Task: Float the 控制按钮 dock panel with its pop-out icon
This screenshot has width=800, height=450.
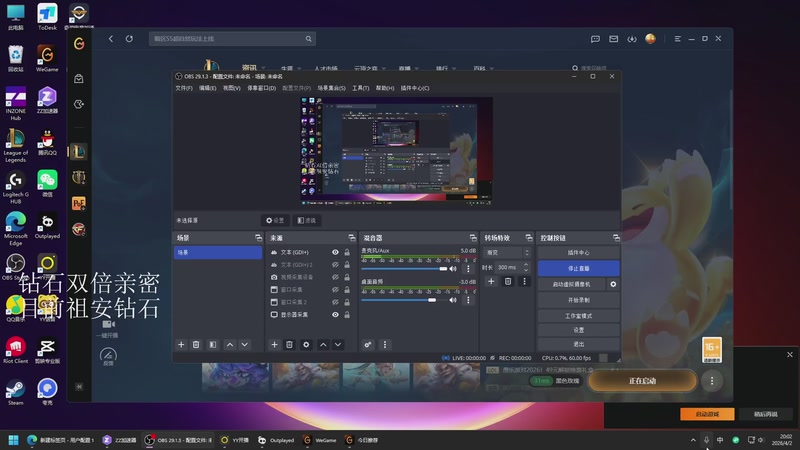Action: pyautogui.click(x=616, y=238)
